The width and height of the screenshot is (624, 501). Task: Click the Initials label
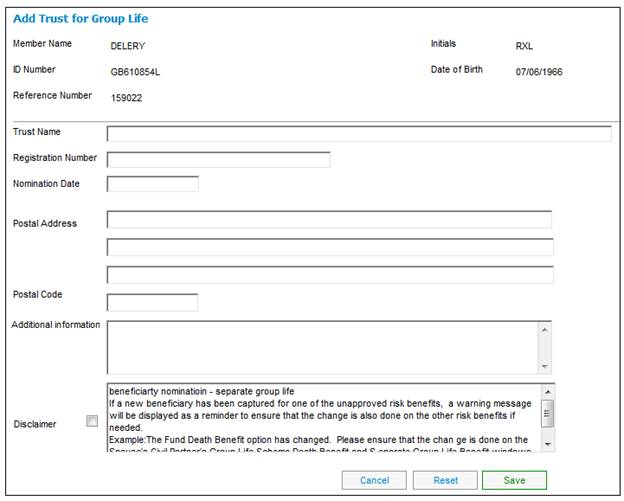tap(443, 44)
